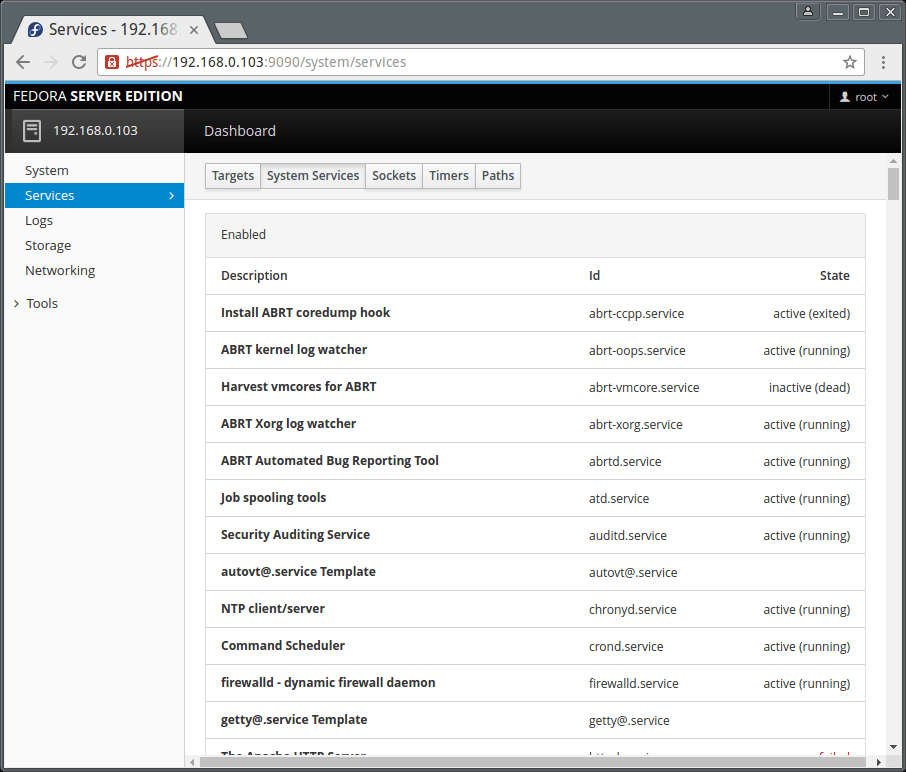Reload the page with refresh icon
906x772 pixels.
(x=79, y=62)
